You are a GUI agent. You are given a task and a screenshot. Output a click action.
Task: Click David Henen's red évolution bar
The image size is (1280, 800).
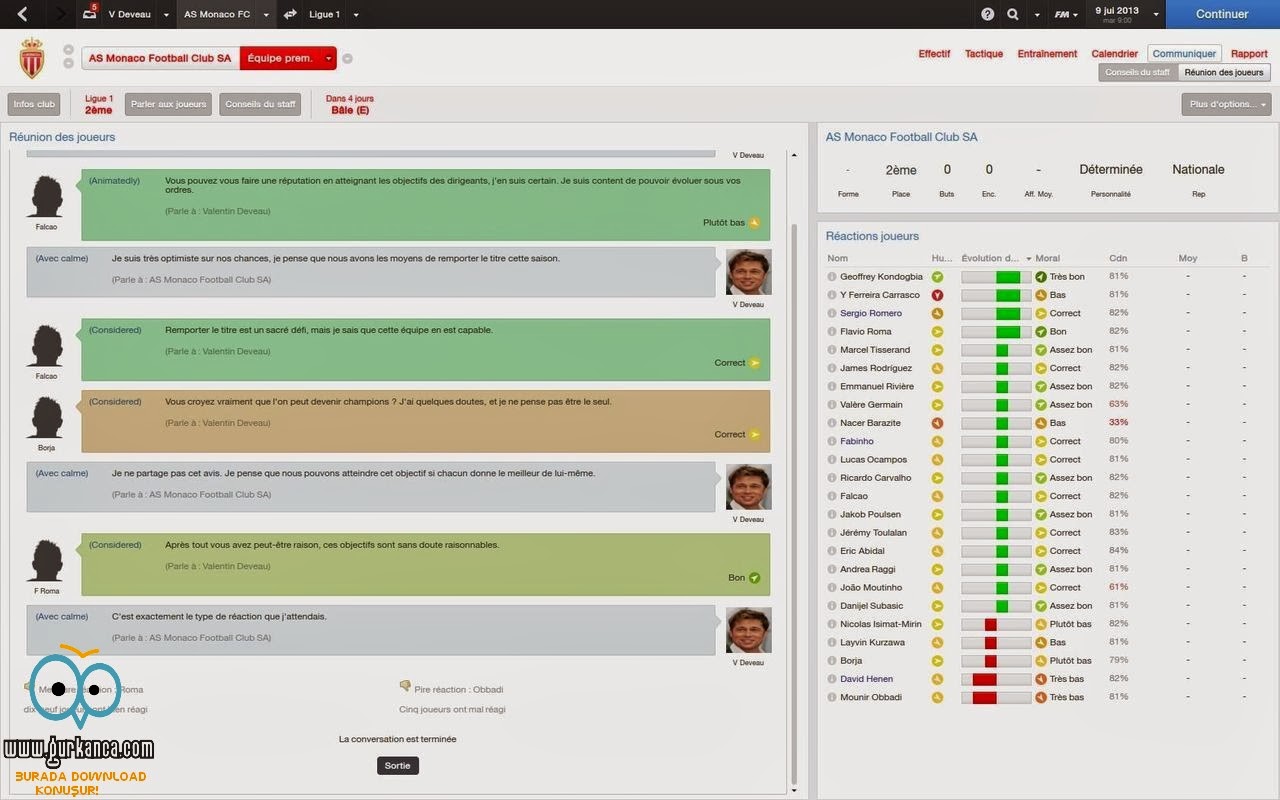[x=995, y=679]
